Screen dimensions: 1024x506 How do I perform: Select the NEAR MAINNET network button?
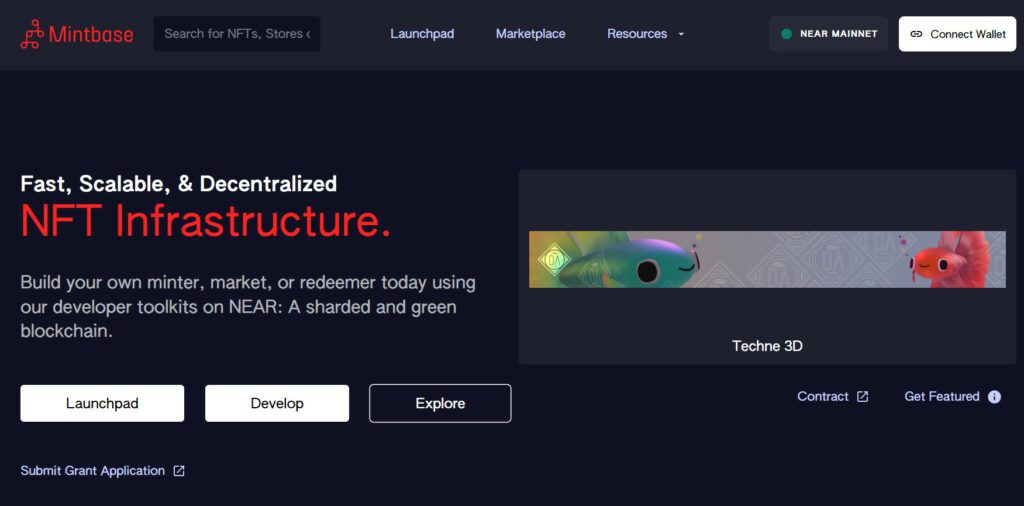[x=828, y=34]
